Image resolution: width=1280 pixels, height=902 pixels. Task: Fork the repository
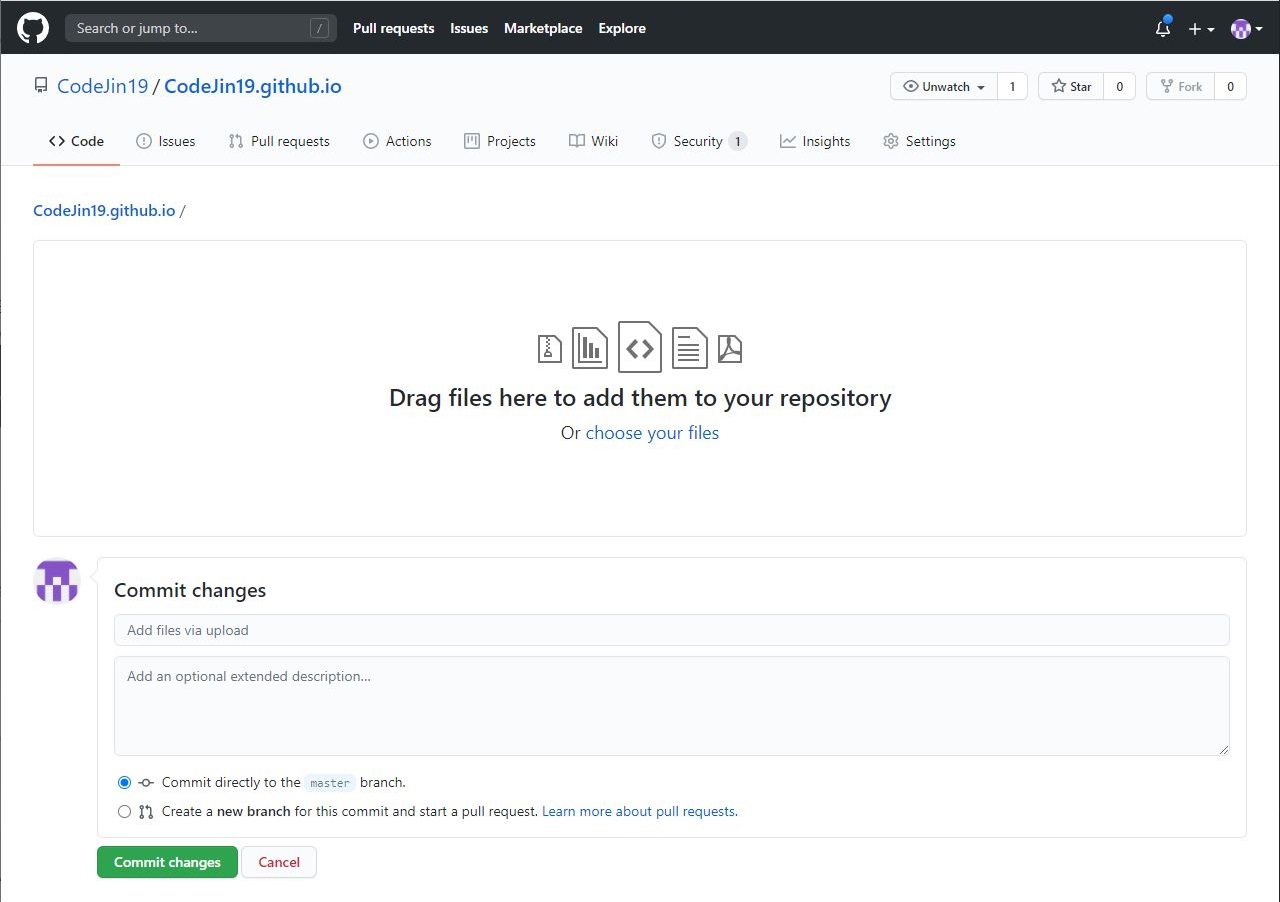click(1181, 87)
